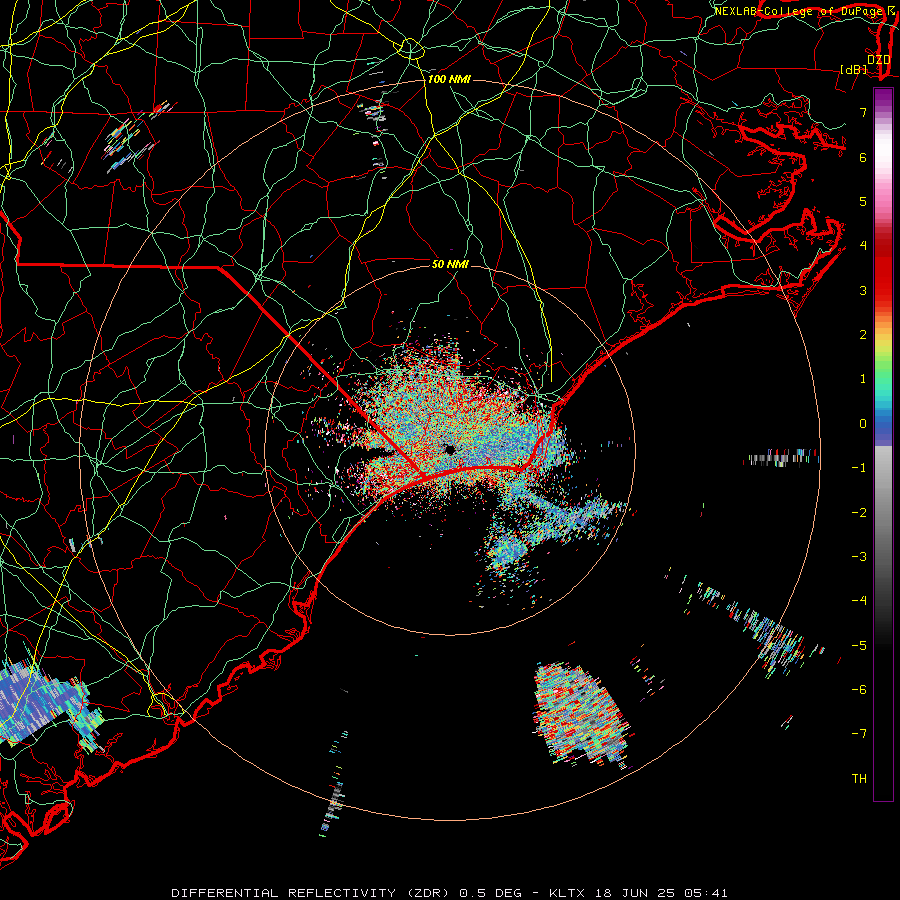Click the legend value 4
The width and height of the screenshot is (900, 900).
tap(863, 246)
